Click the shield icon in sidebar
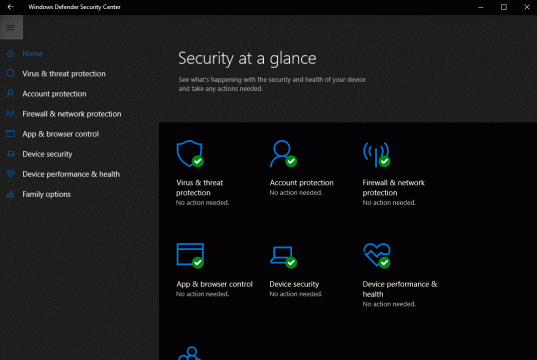The height and width of the screenshot is (360, 537). [11, 73]
